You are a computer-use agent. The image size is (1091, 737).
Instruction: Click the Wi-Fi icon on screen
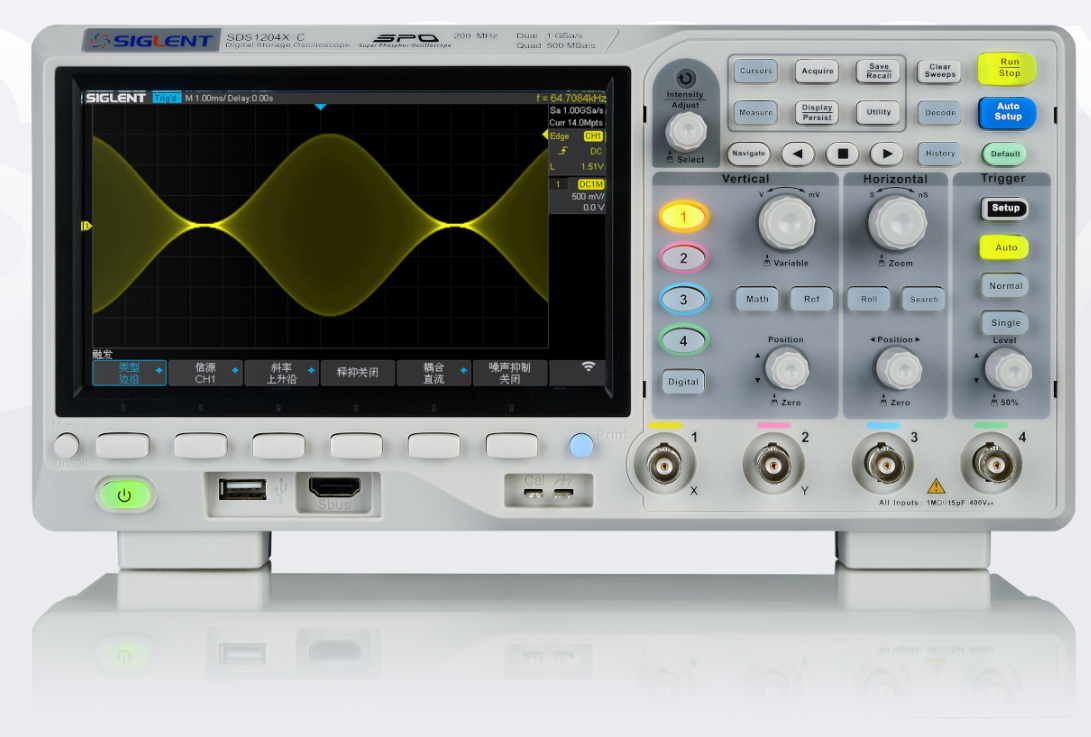[x=589, y=366]
